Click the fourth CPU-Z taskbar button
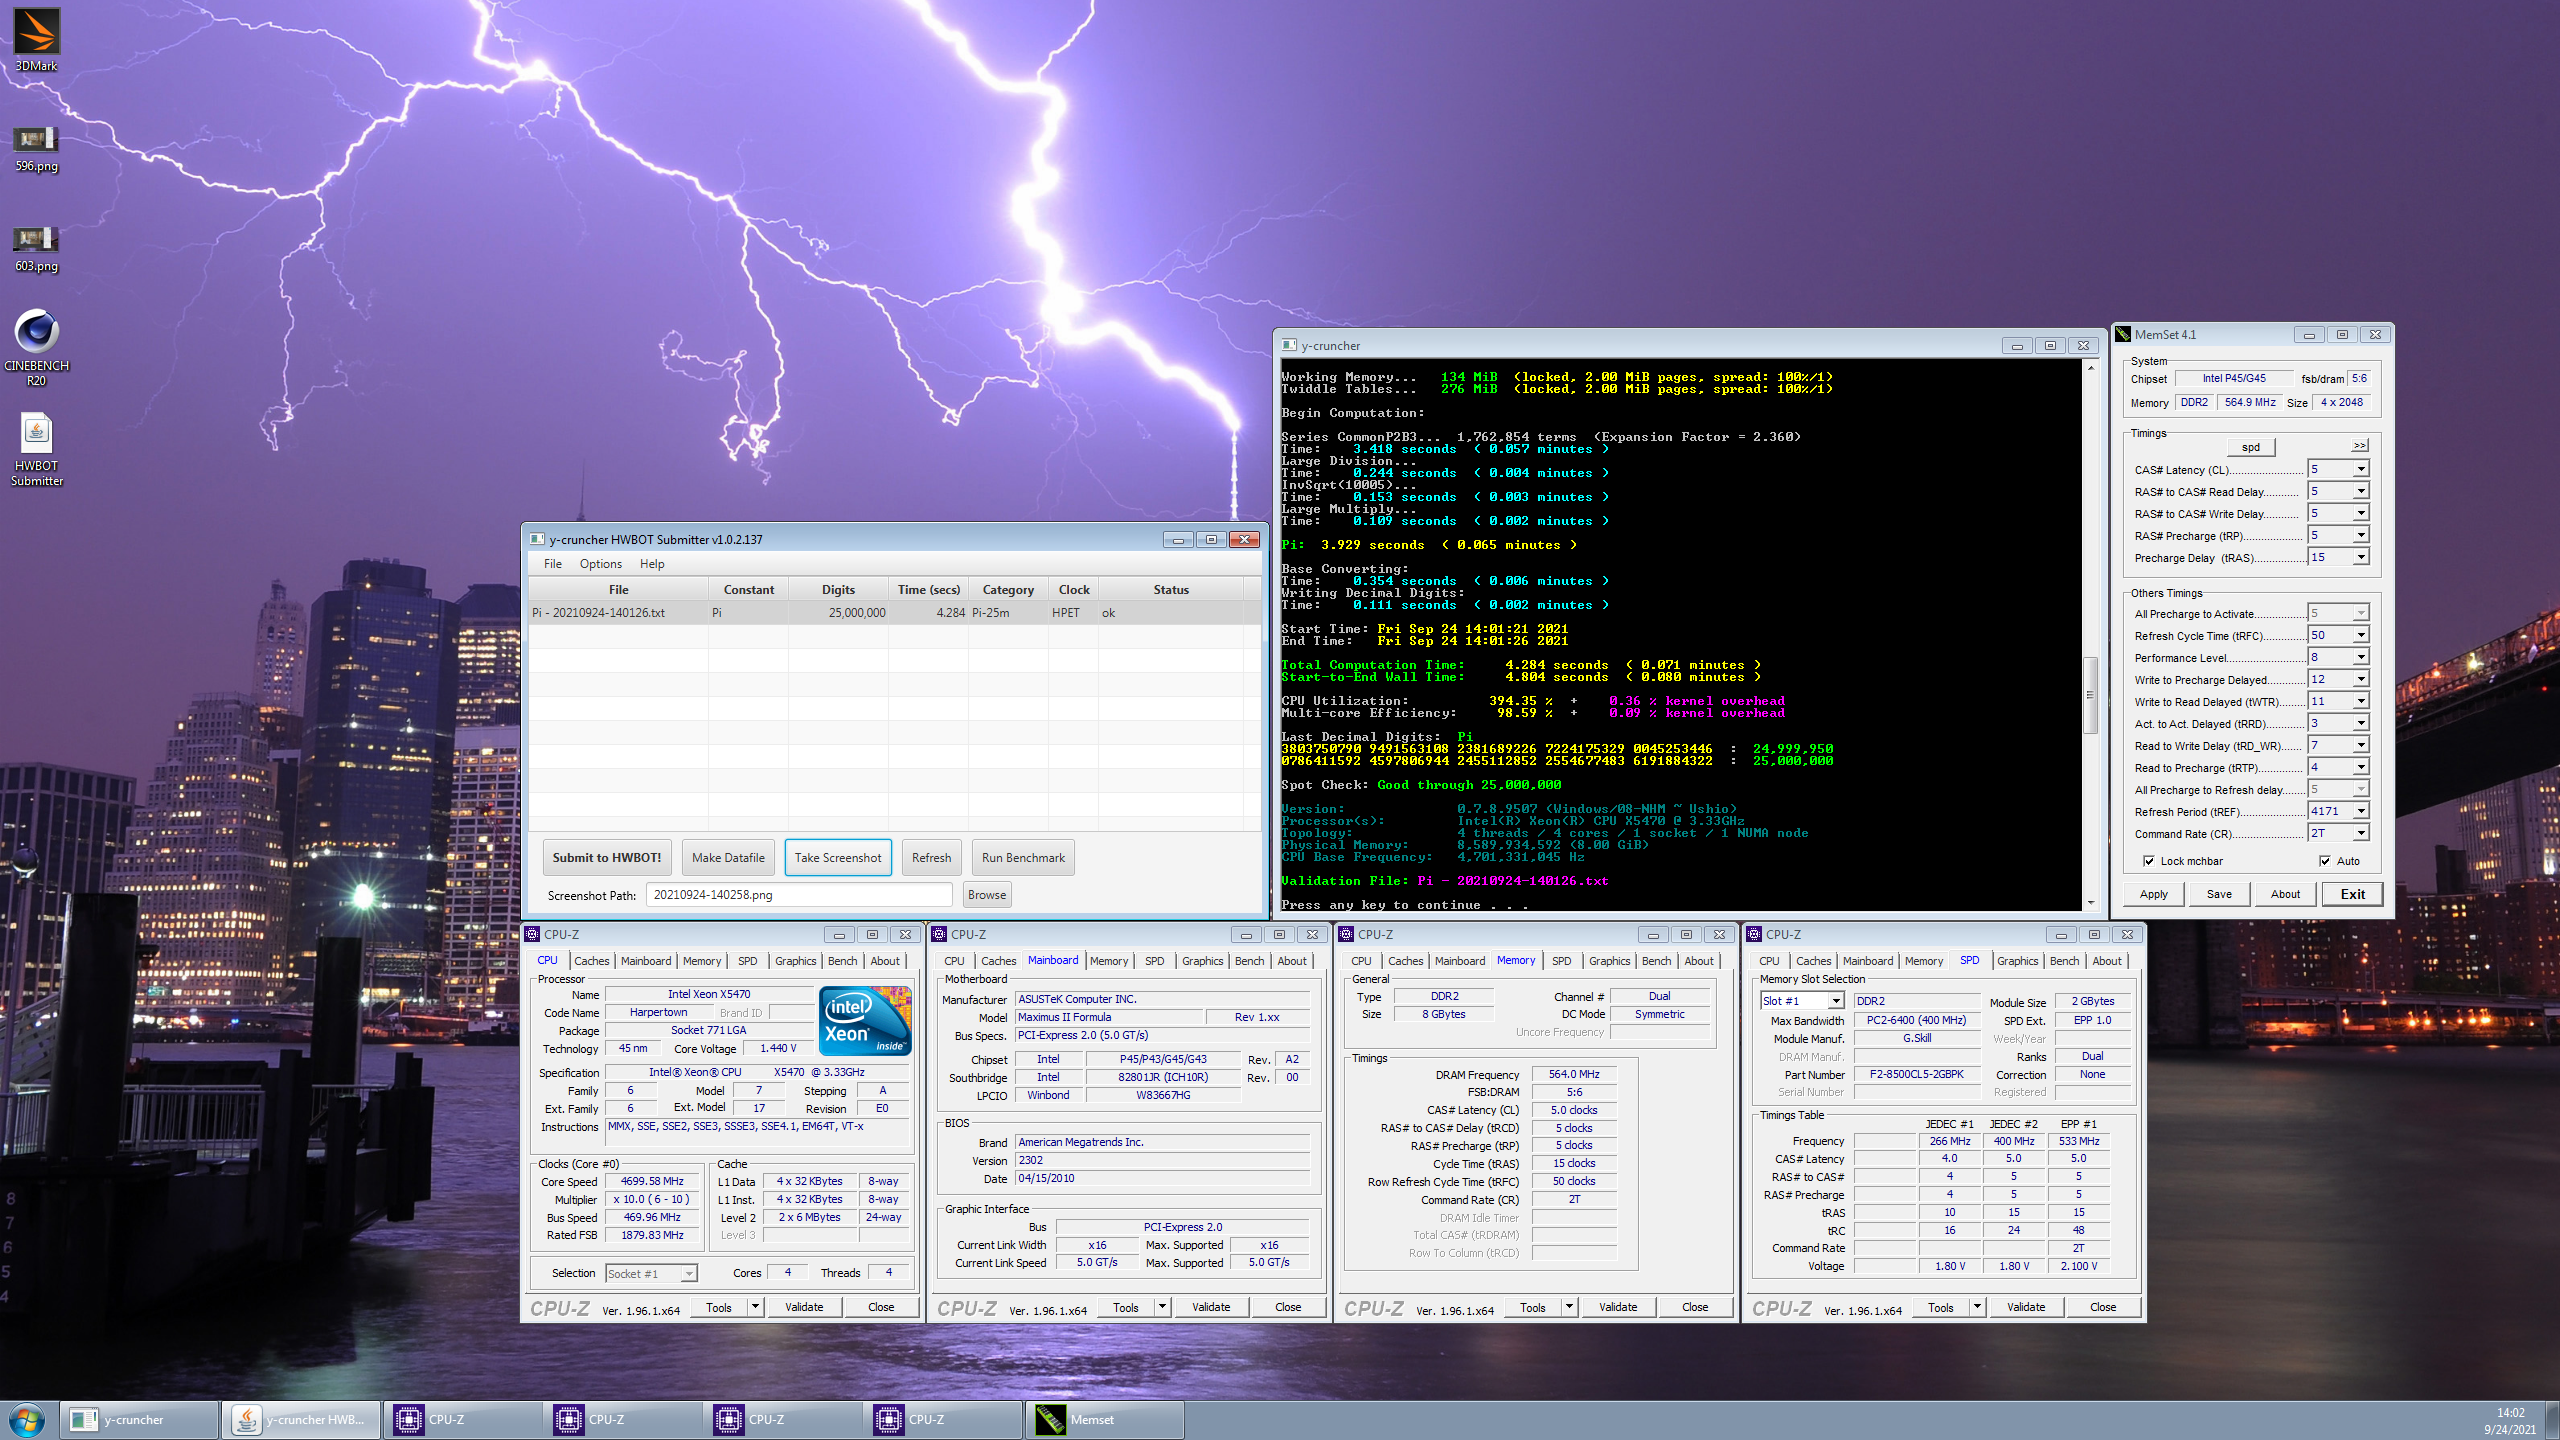 (x=942, y=1420)
